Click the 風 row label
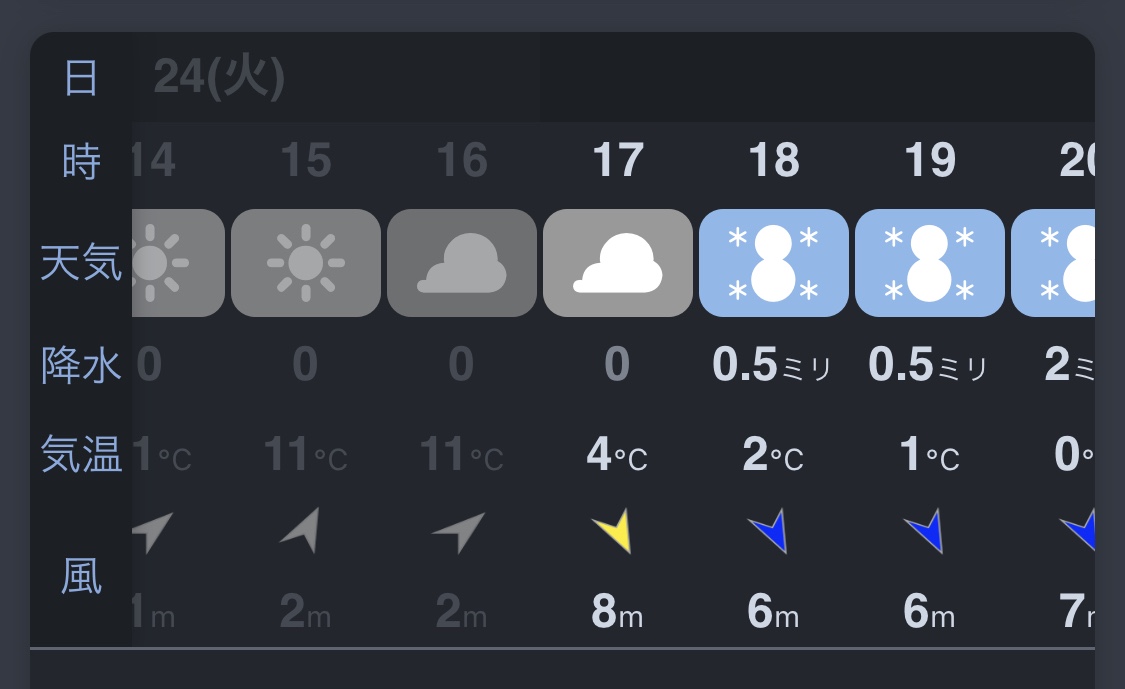This screenshot has width=1125, height=689. pyautogui.click(x=81, y=577)
